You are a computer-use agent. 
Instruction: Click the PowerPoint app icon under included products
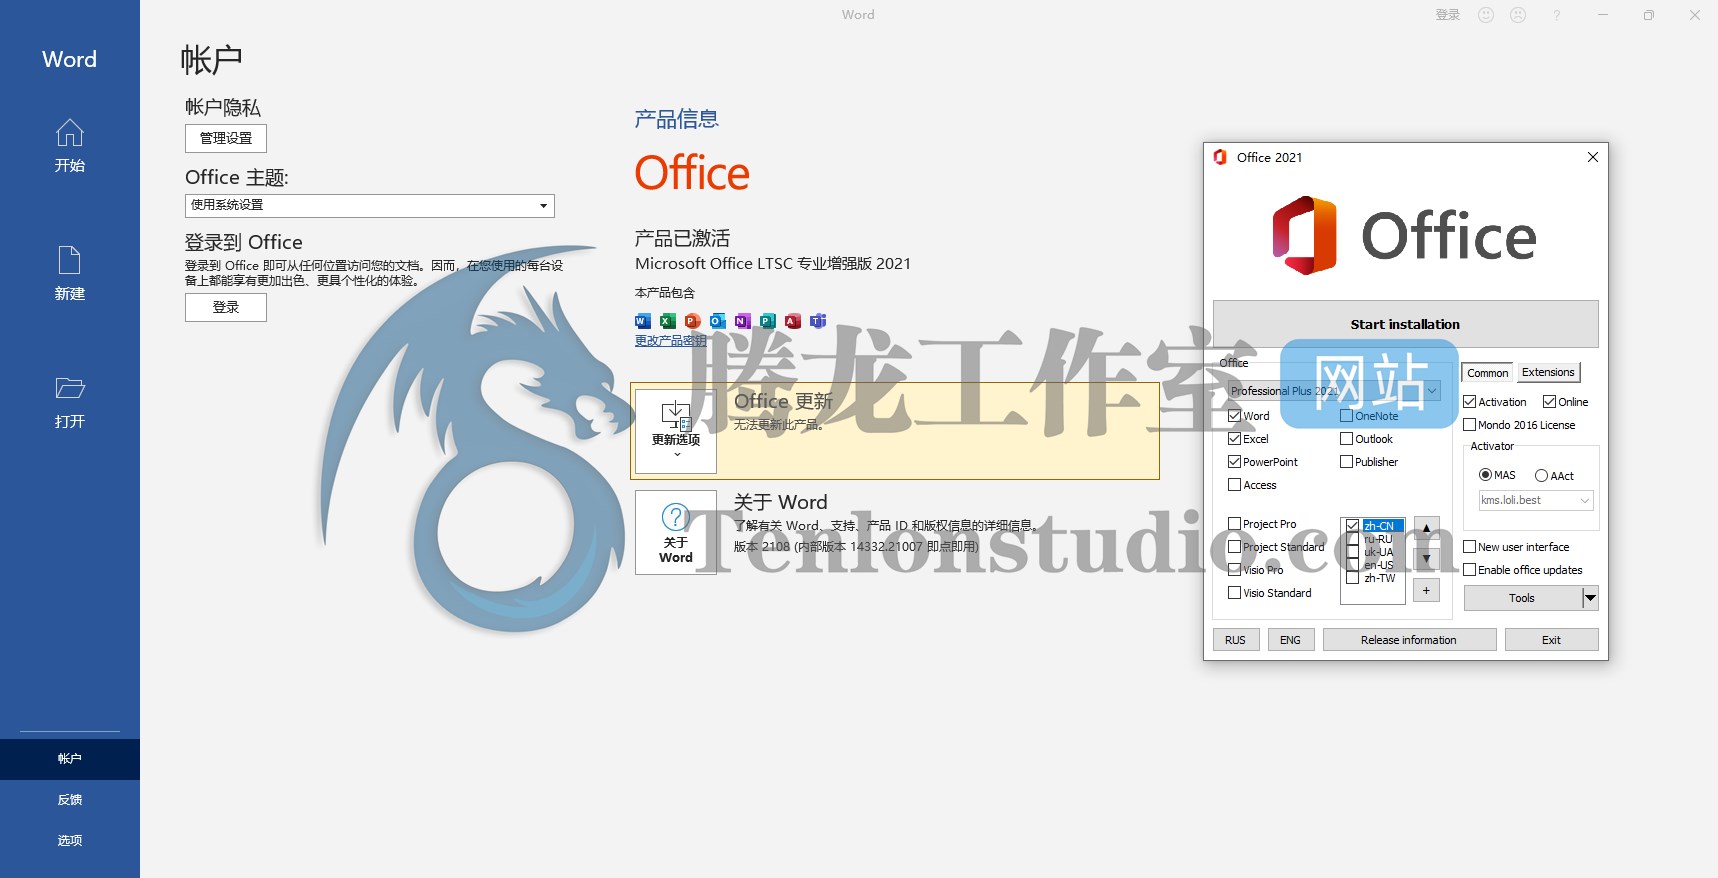[693, 321]
